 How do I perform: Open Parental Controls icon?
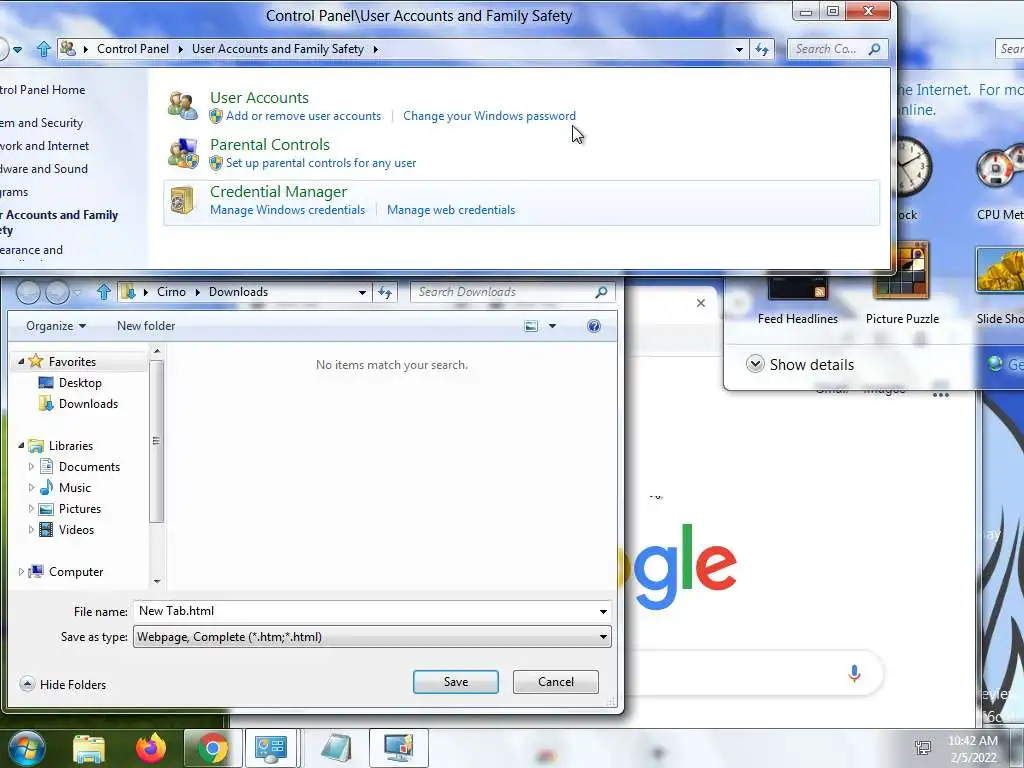tap(183, 153)
